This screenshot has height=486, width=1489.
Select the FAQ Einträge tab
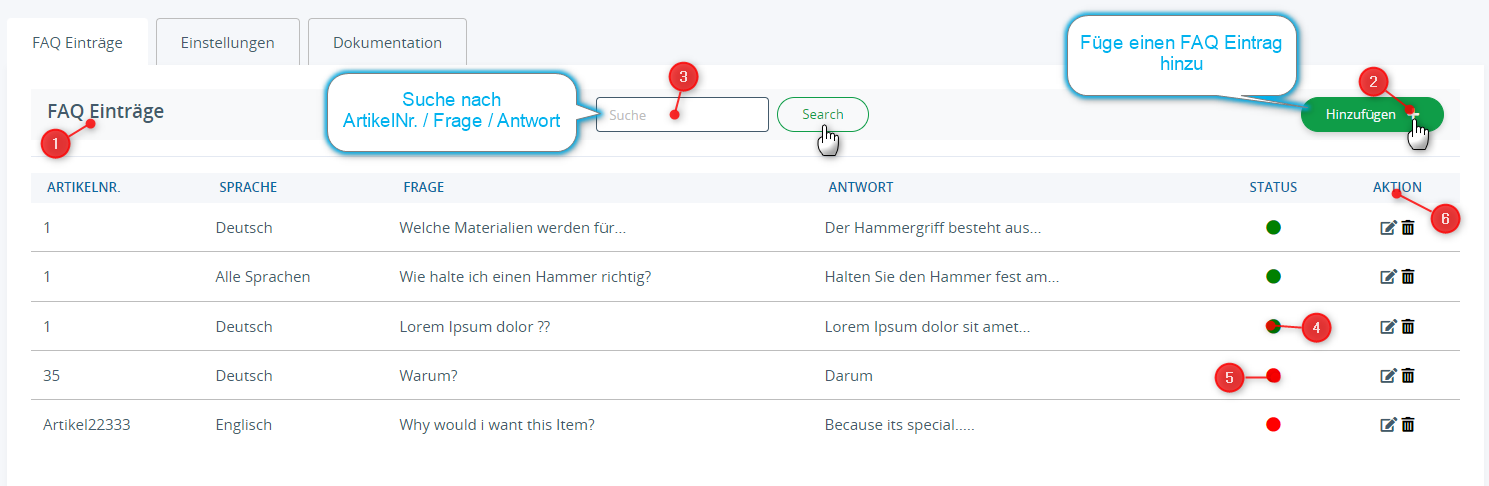[x=78, y=43]
